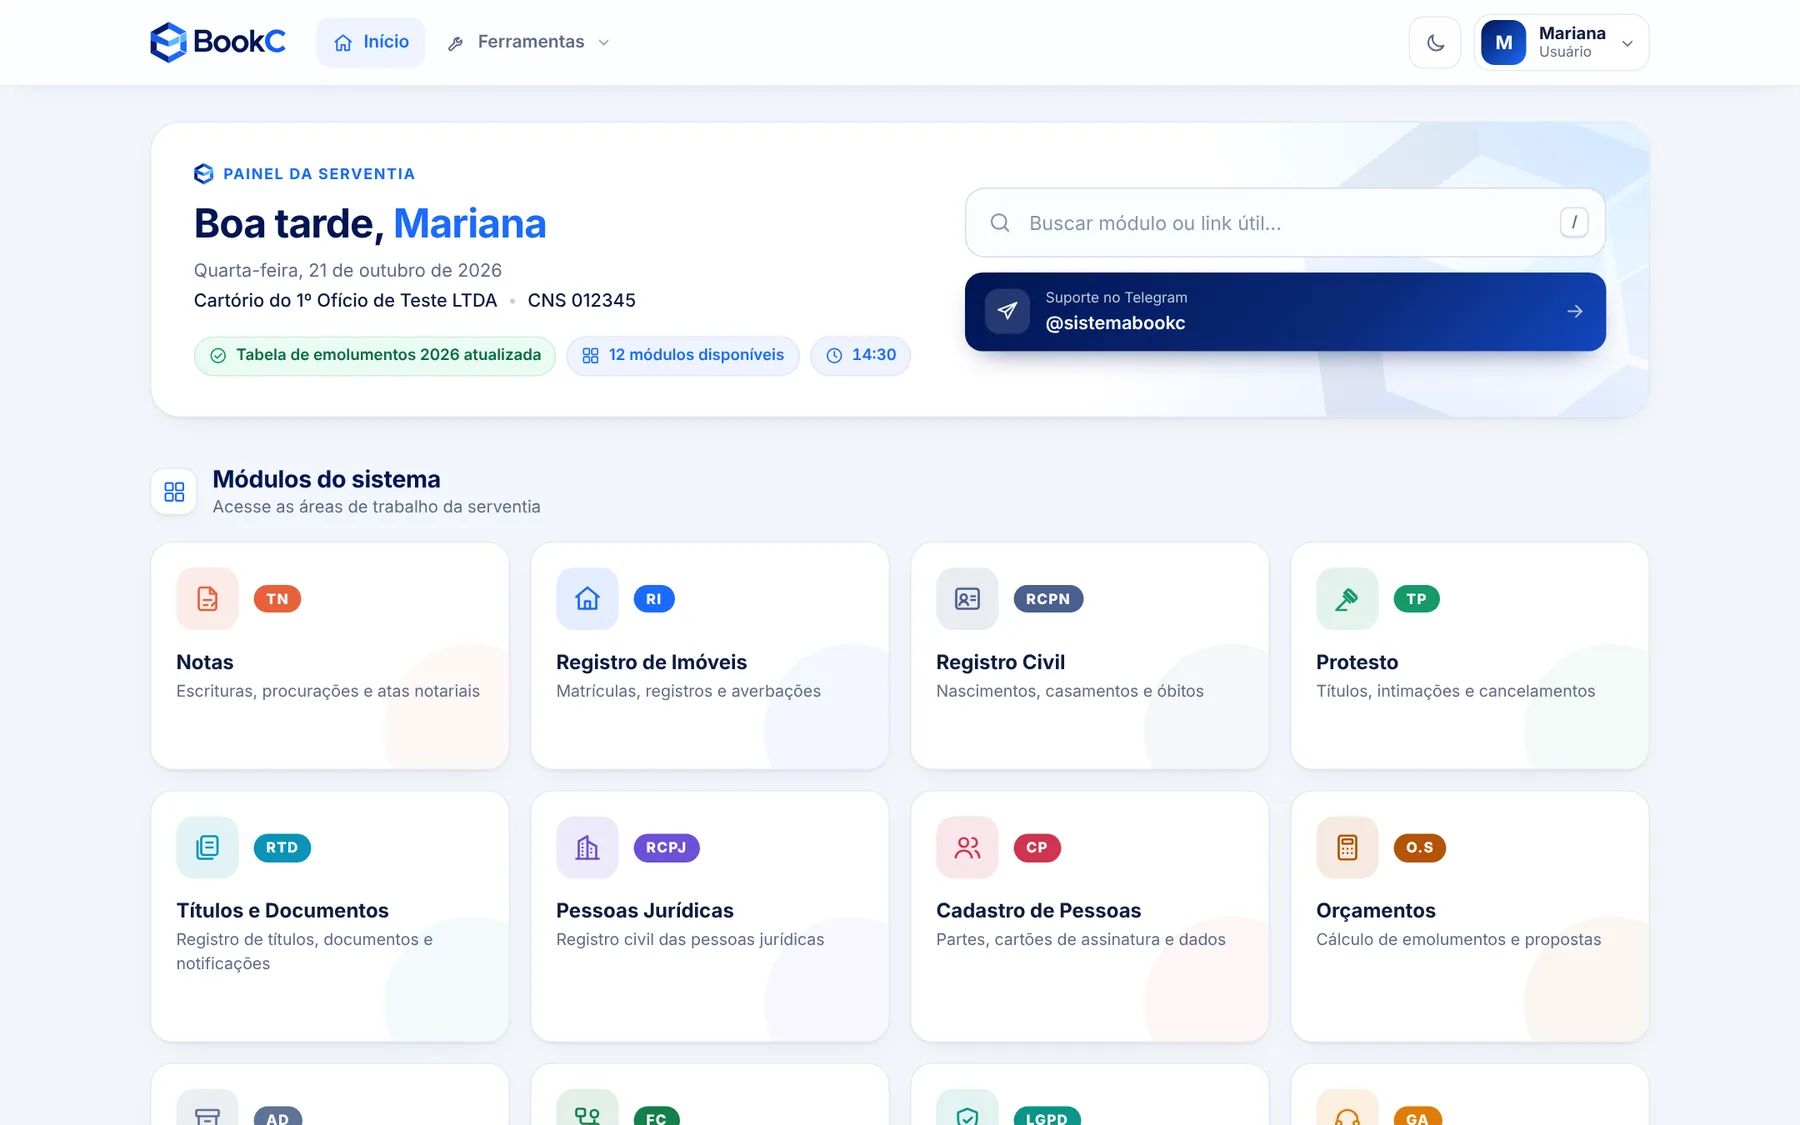Open Suporte no Telegram link
The image size is (1800, 1125).
tap(1285, 311)
